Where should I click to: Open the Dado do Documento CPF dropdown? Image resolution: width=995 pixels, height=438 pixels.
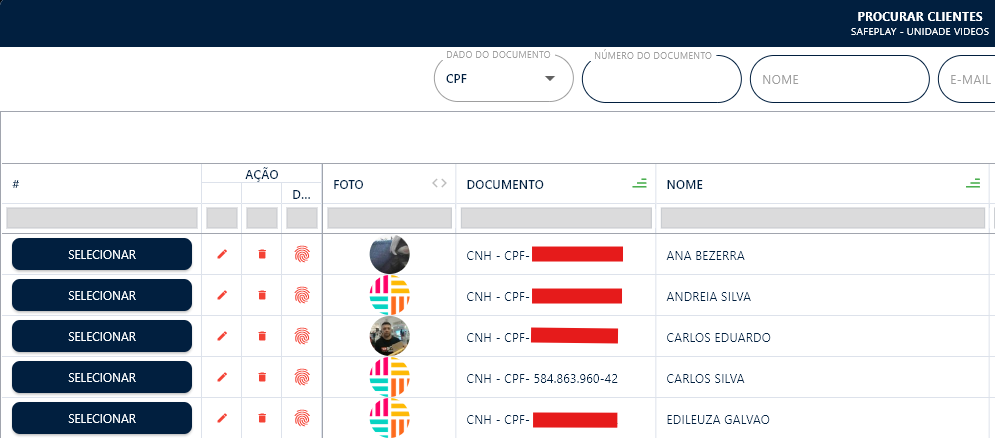click(503, 79)
